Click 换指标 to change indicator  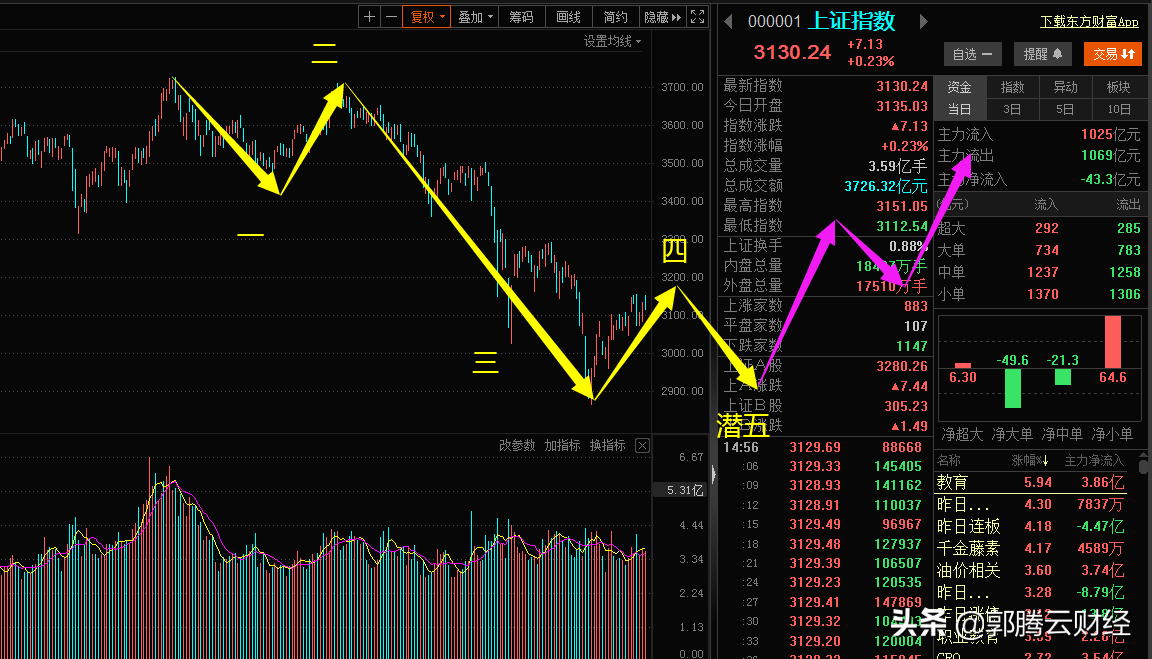click(608, 445)
